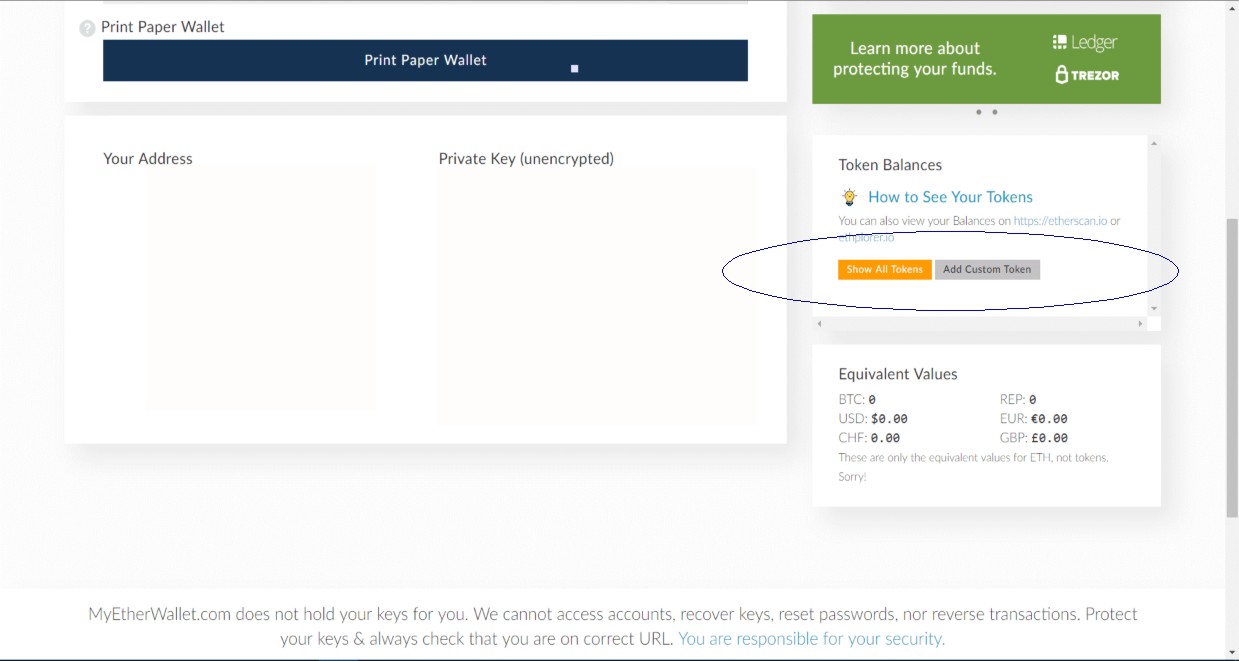Click Token Balances panel scroll-down arrow
This screenshot has width=1239, height=661.
1154,309
